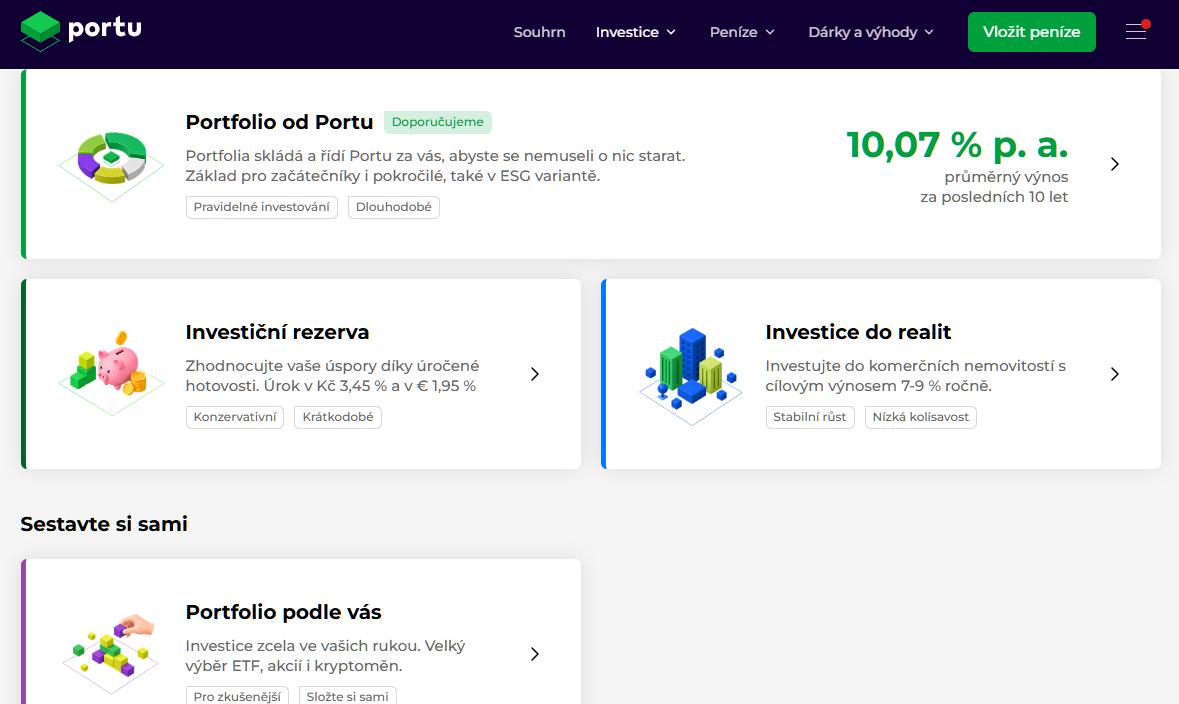Click the blue buildings Investice do realit illustration
The width and height of the screenshot is (1179, 704).
[x=691, y=376]
